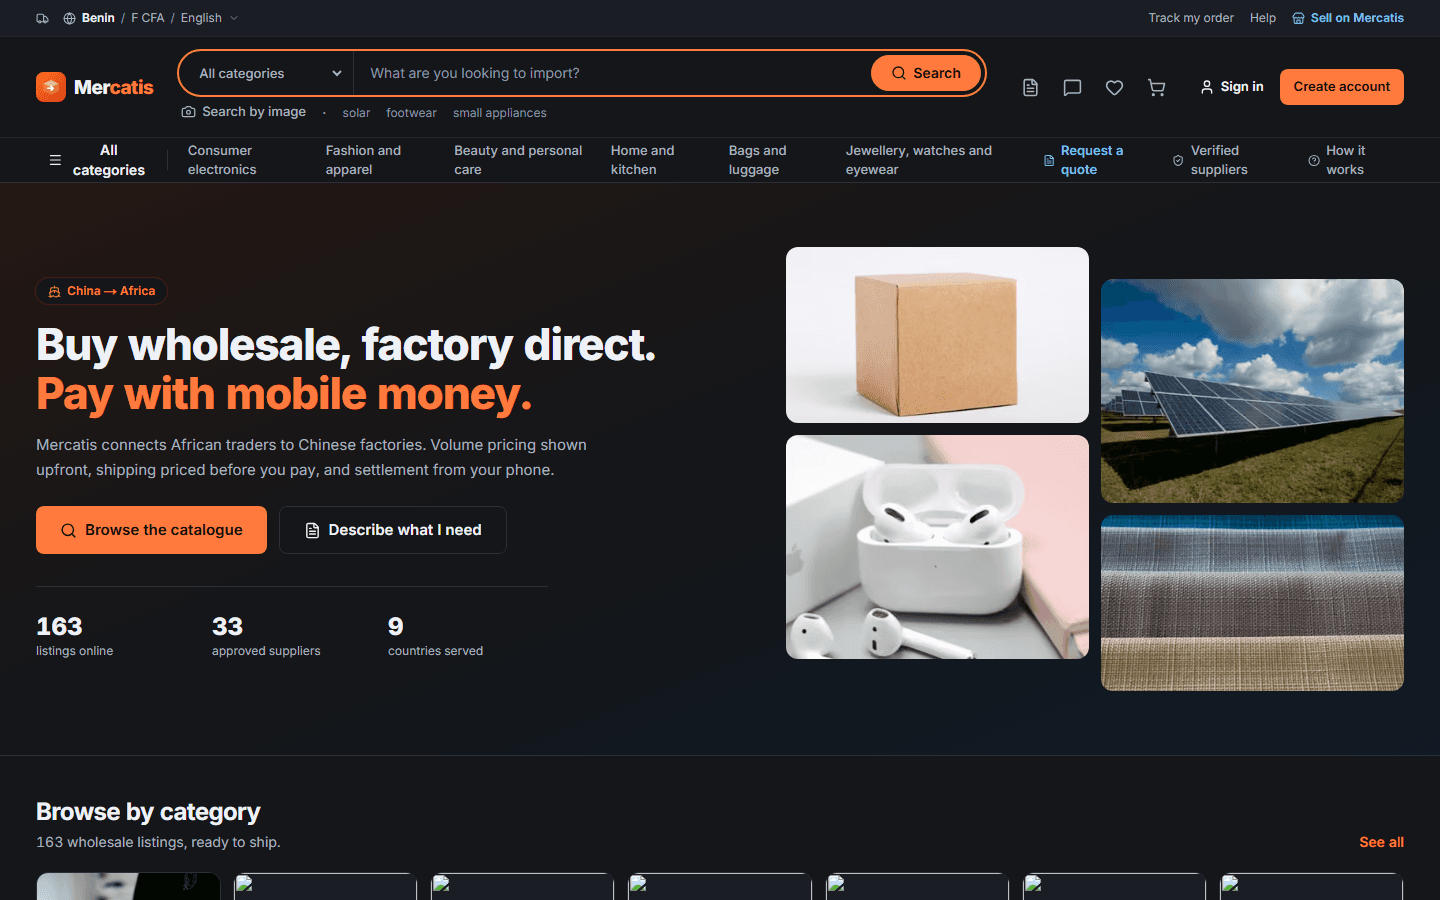Click the question icon beside How it works
The height and width of the screenshot is (900, 1440).
(x=1314, y=160)
